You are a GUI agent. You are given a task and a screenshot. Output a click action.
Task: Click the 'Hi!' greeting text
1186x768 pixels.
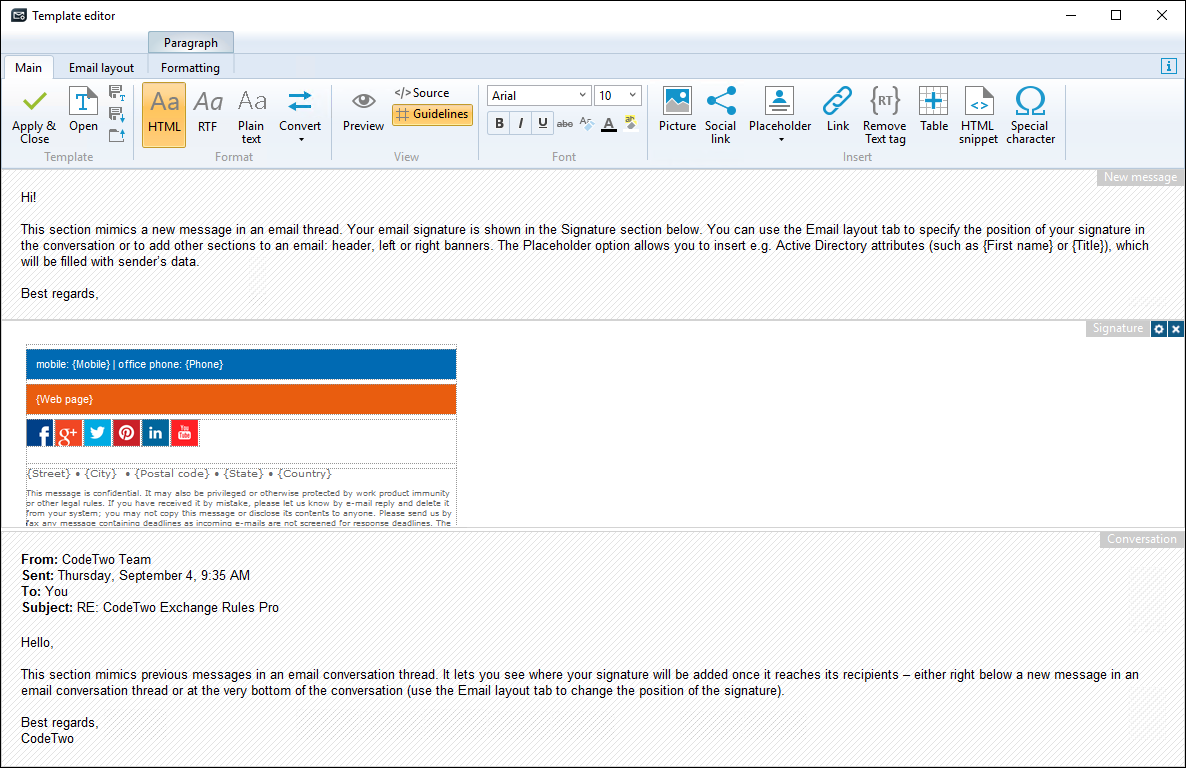pyautogui.click(x=29, y=197)
